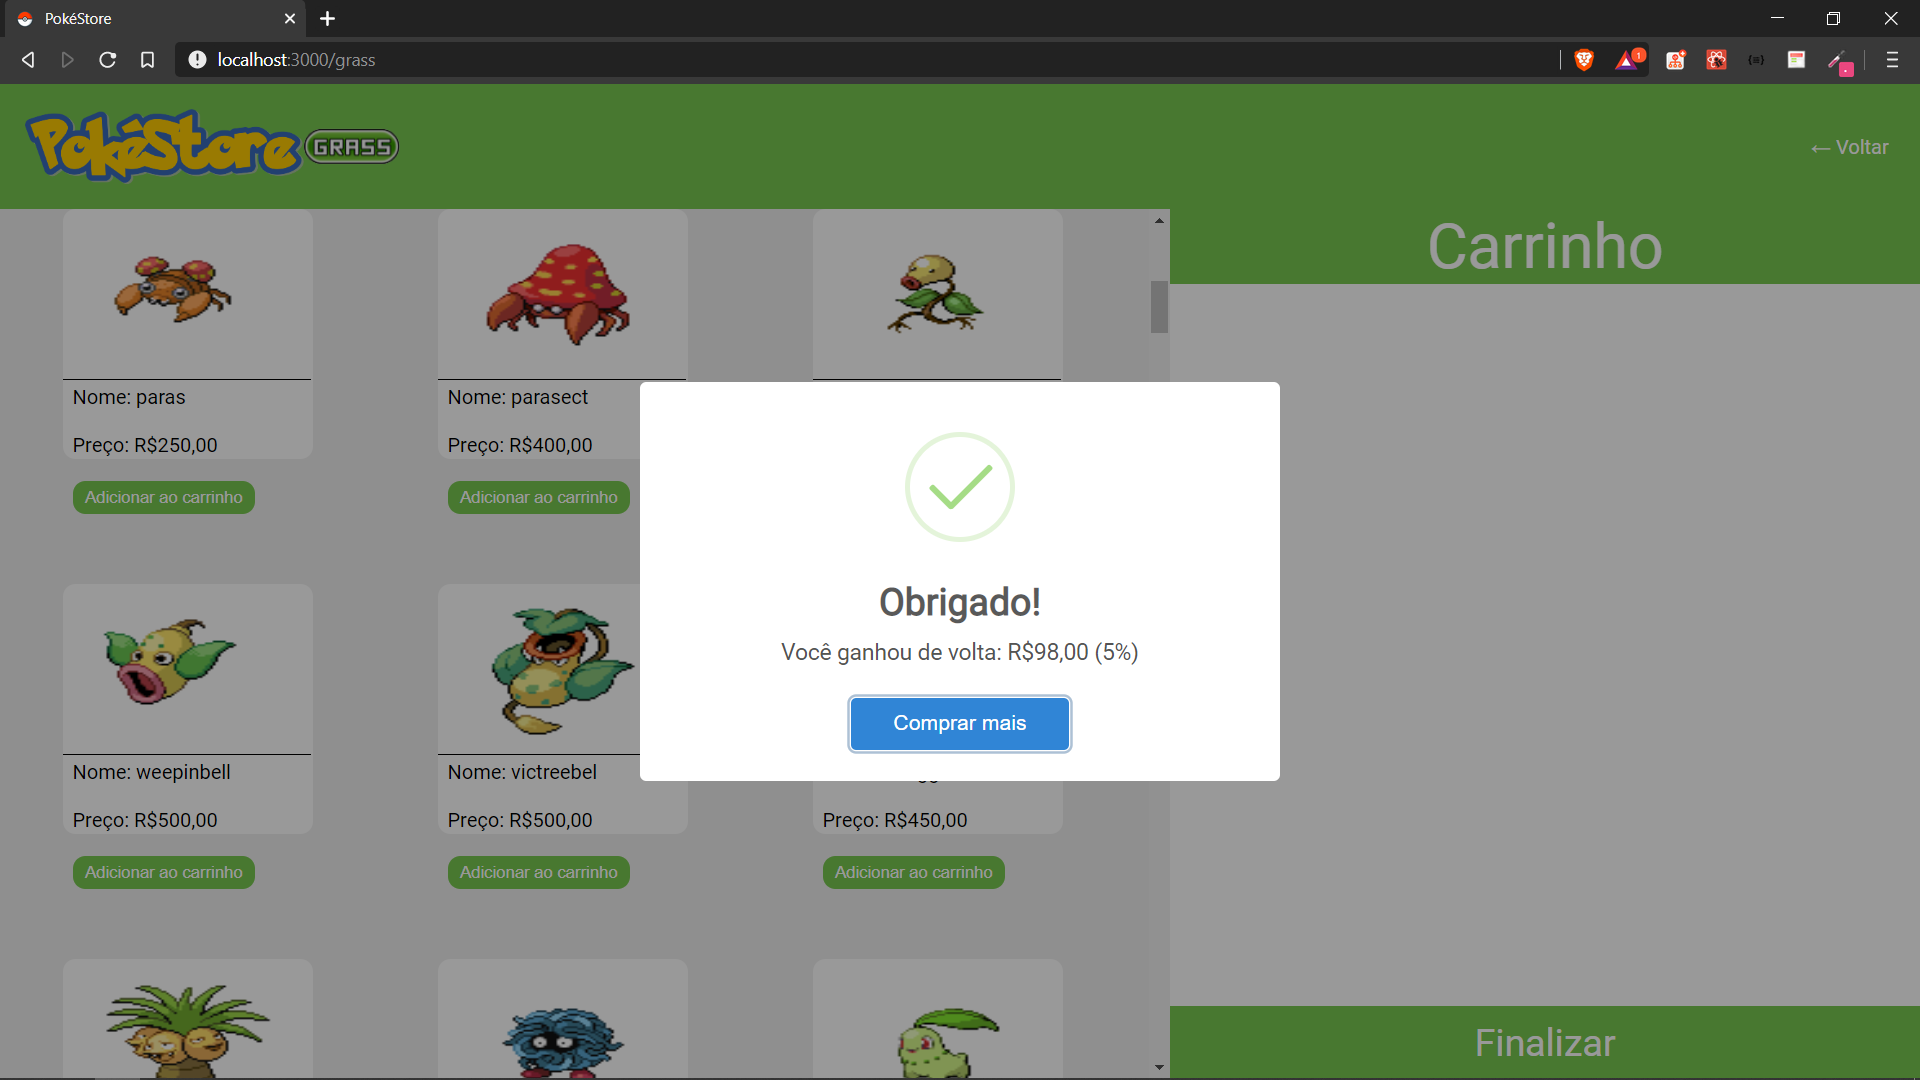Viewport: 1920px width, 1080px height.
Task: Add paras to the cart
Action: point(163,497)
